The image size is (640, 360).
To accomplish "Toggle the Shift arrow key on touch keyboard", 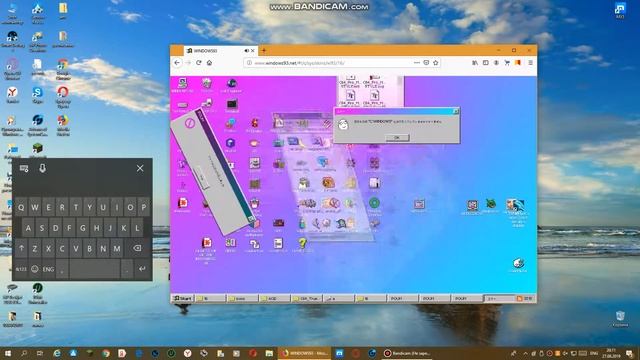I will coord(21,248).
